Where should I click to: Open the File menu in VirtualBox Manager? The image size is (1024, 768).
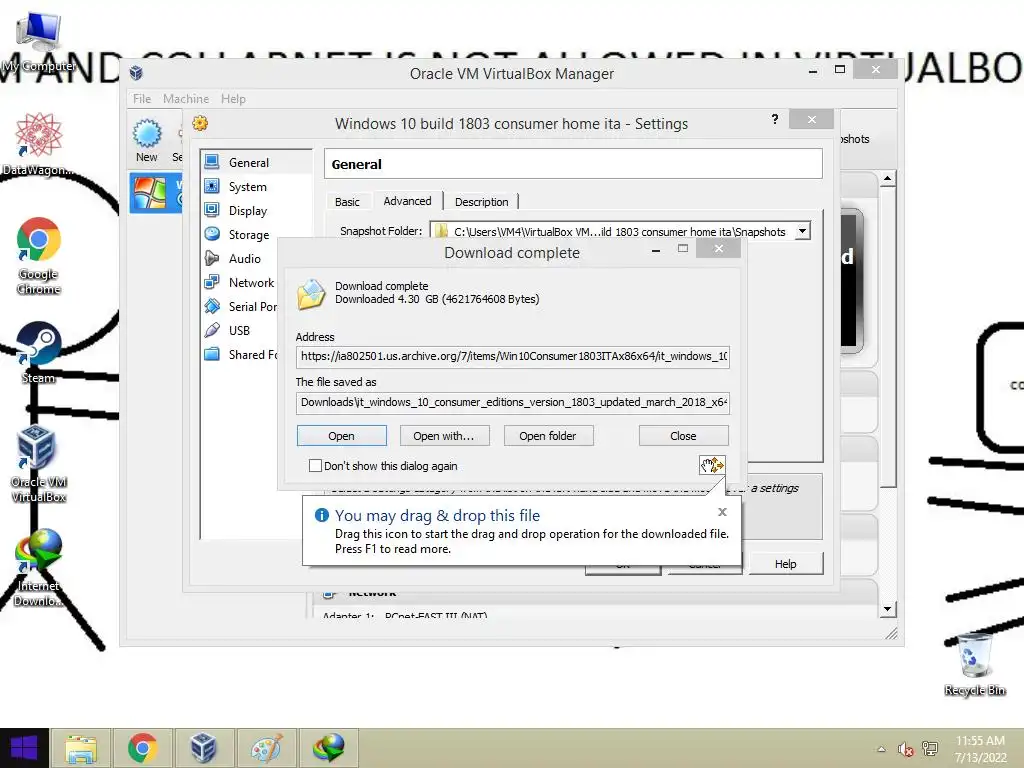pos(142,99)
